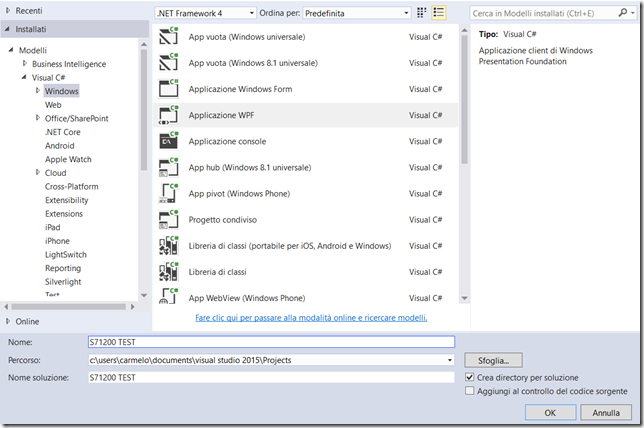Click the Applicazione Windows Form template icon

(168, 88)
